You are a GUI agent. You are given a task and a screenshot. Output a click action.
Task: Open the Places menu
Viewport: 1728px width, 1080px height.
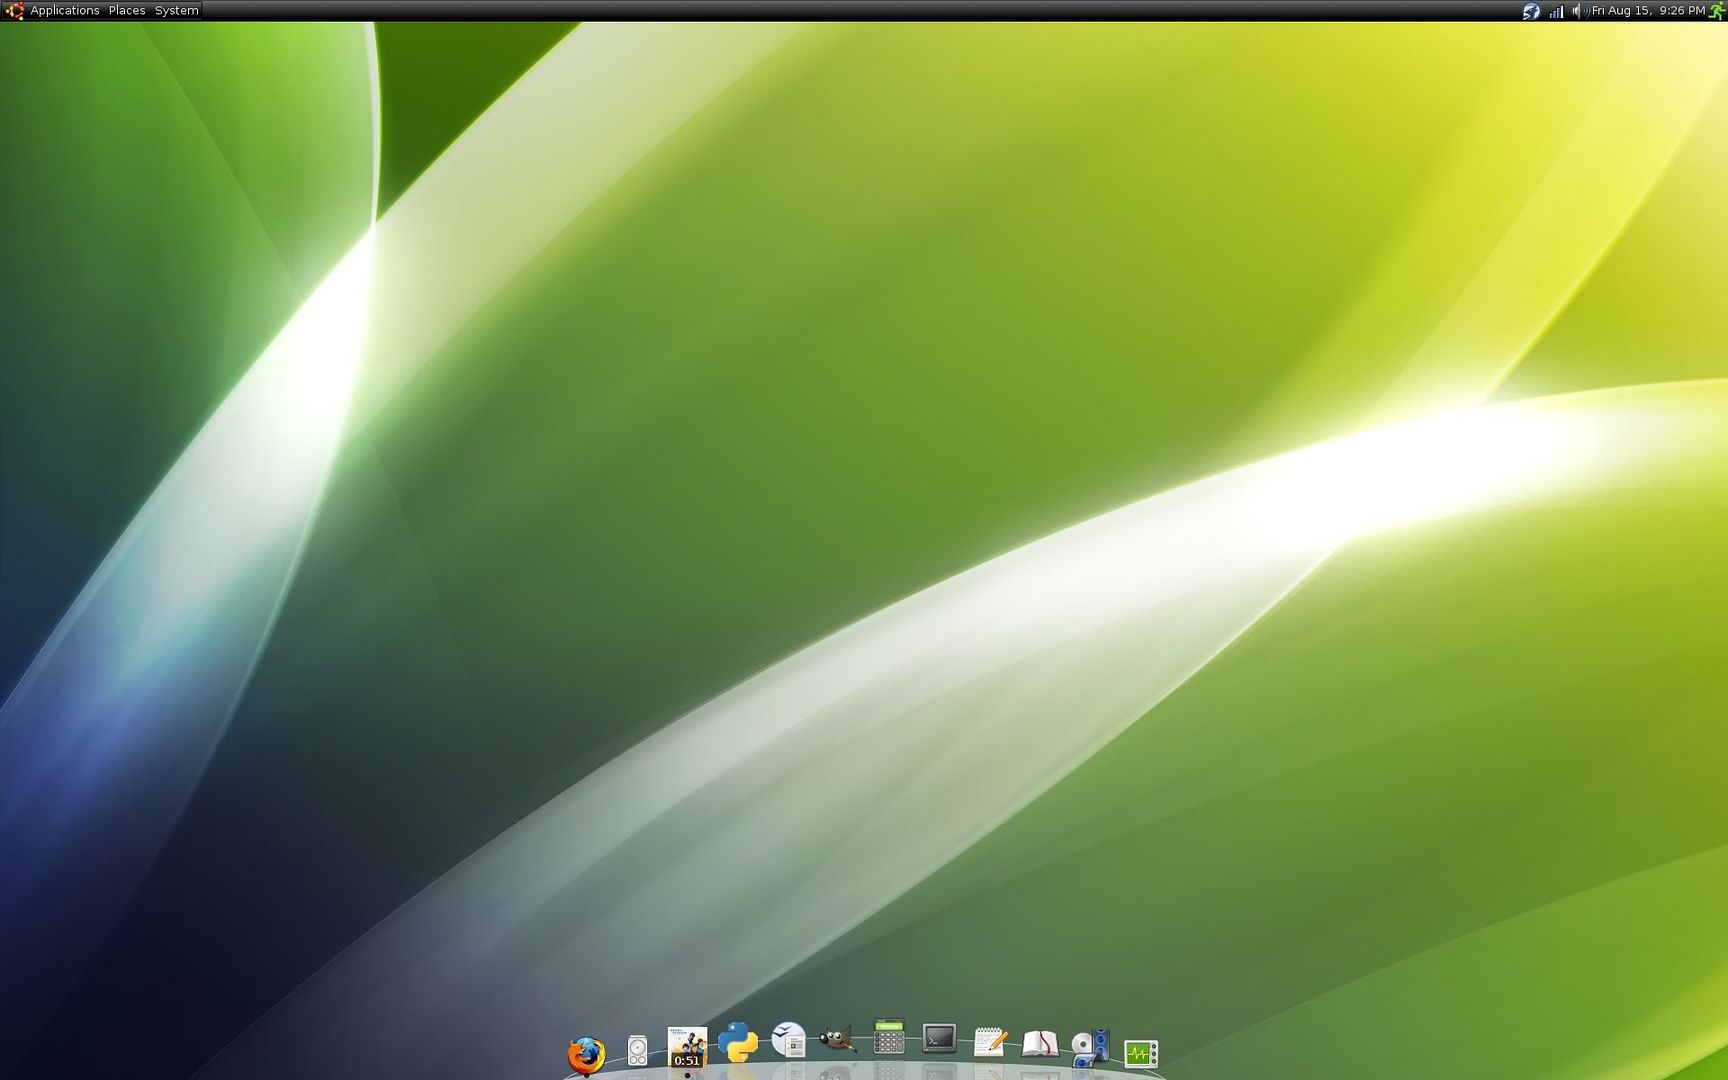127,10
